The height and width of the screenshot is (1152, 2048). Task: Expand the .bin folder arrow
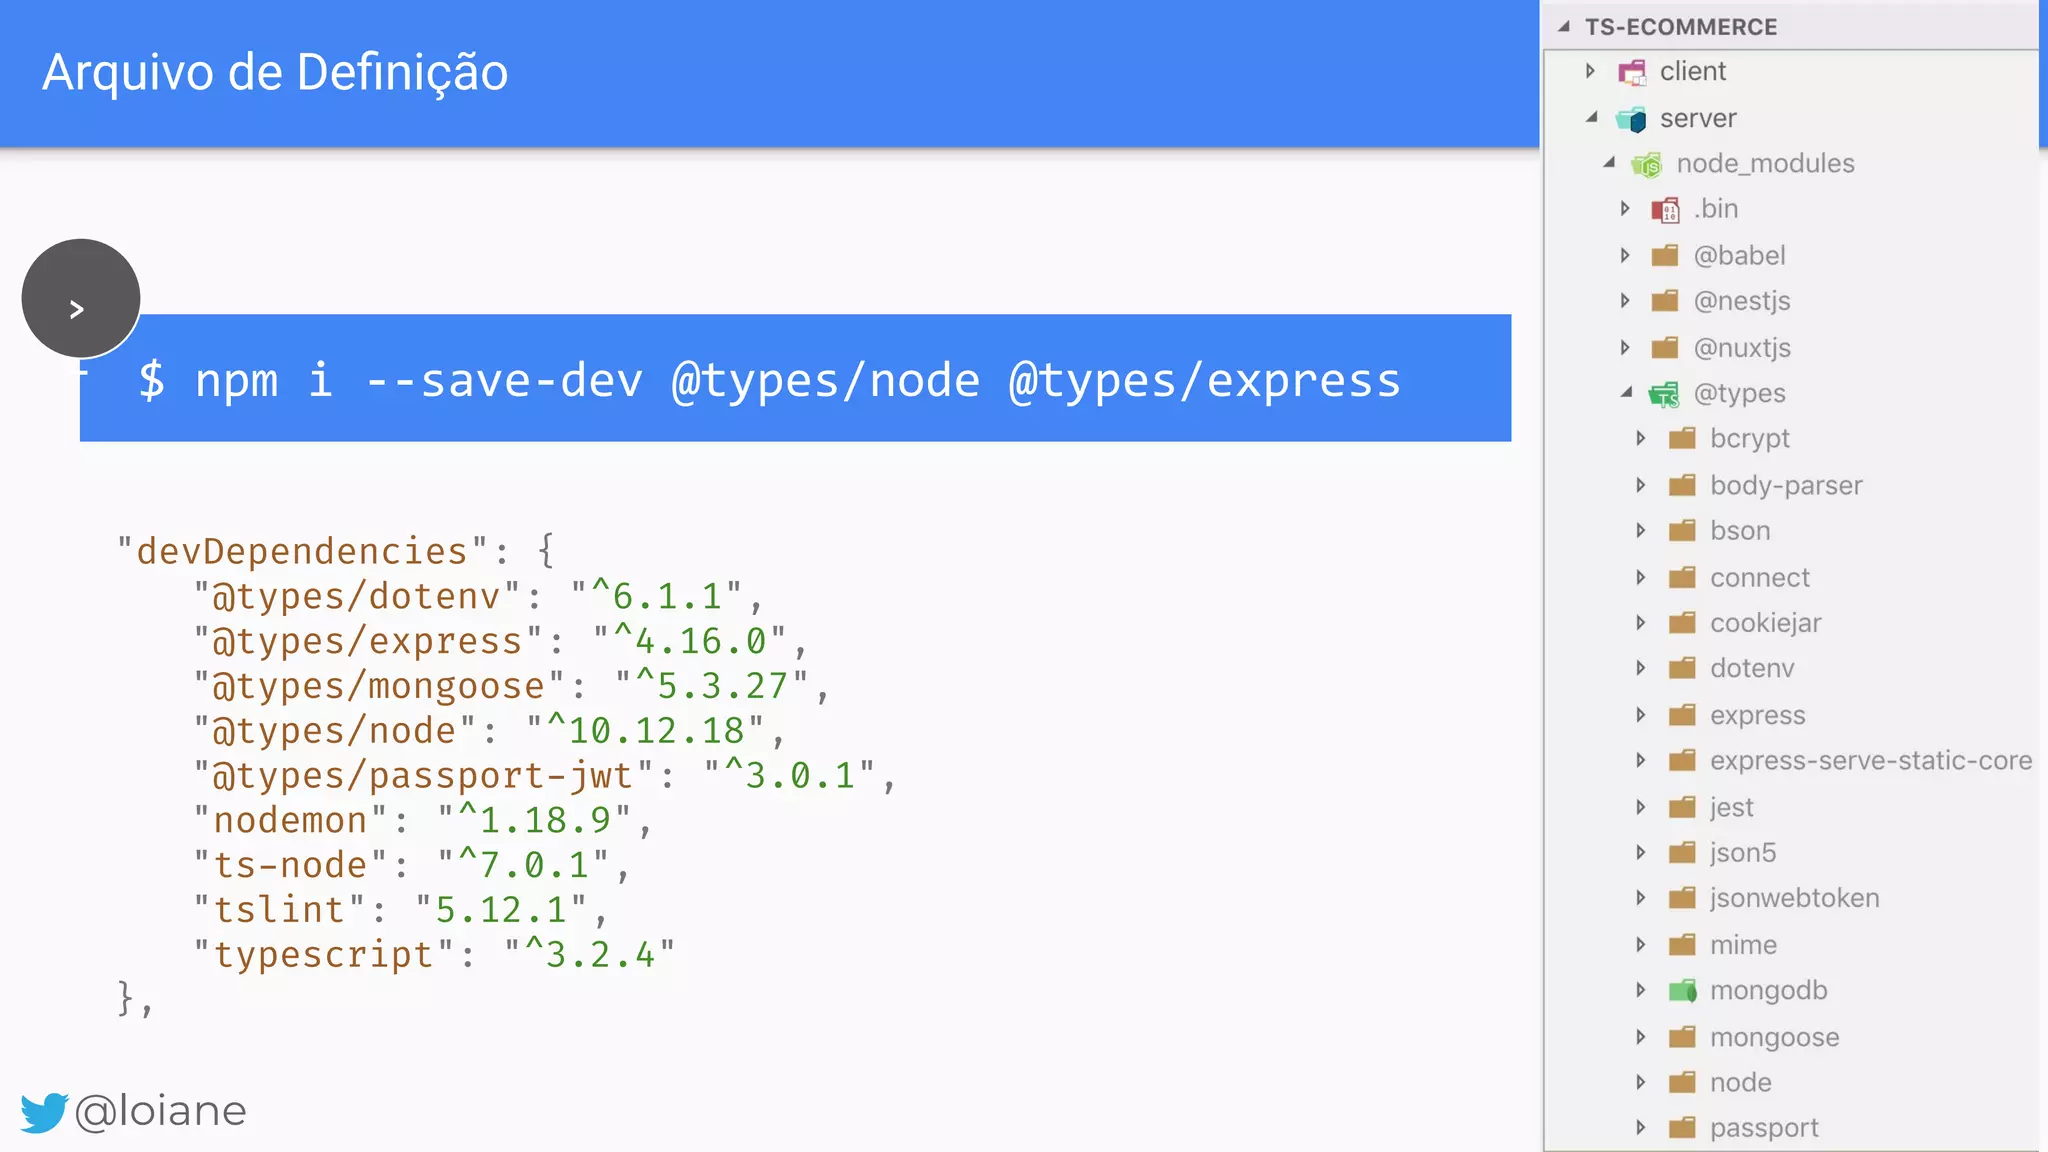pyautogui.click(x=1626, y=208)
